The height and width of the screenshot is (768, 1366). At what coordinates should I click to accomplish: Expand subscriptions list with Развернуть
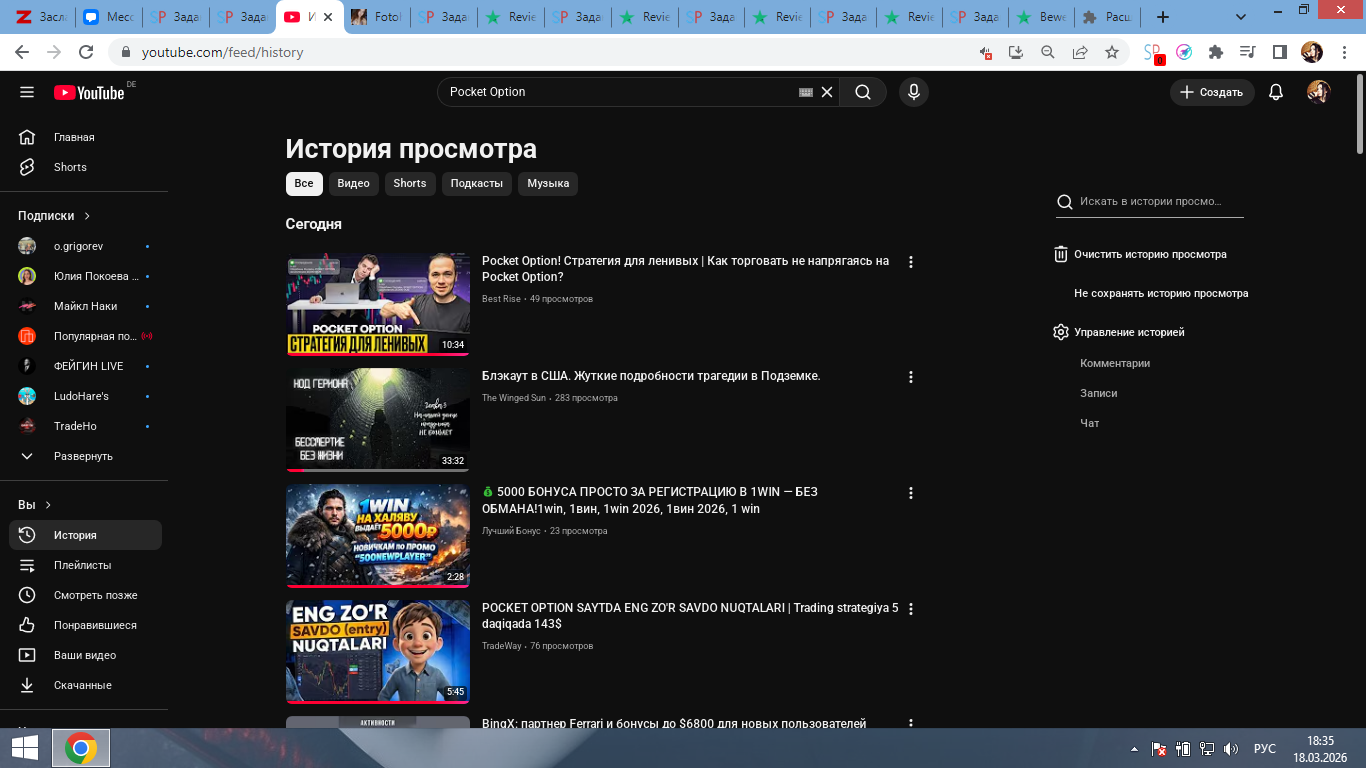click(x=85, y=456)
